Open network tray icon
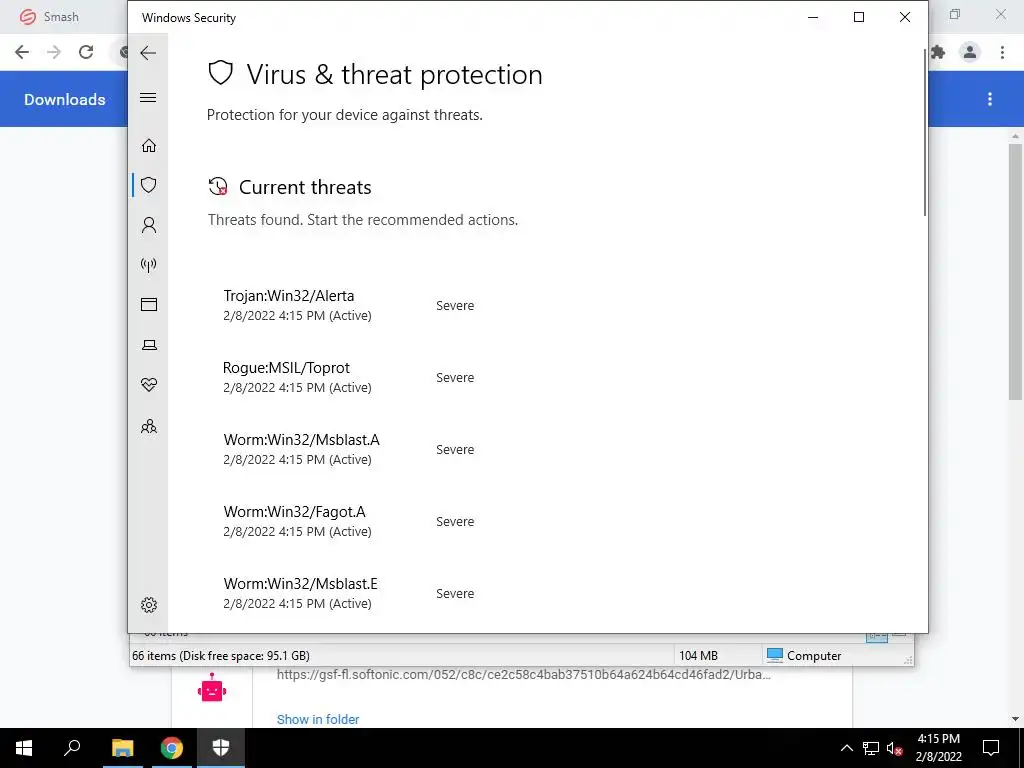The width and height of the screenshot is (1024, 768). [x=871, y=748]
